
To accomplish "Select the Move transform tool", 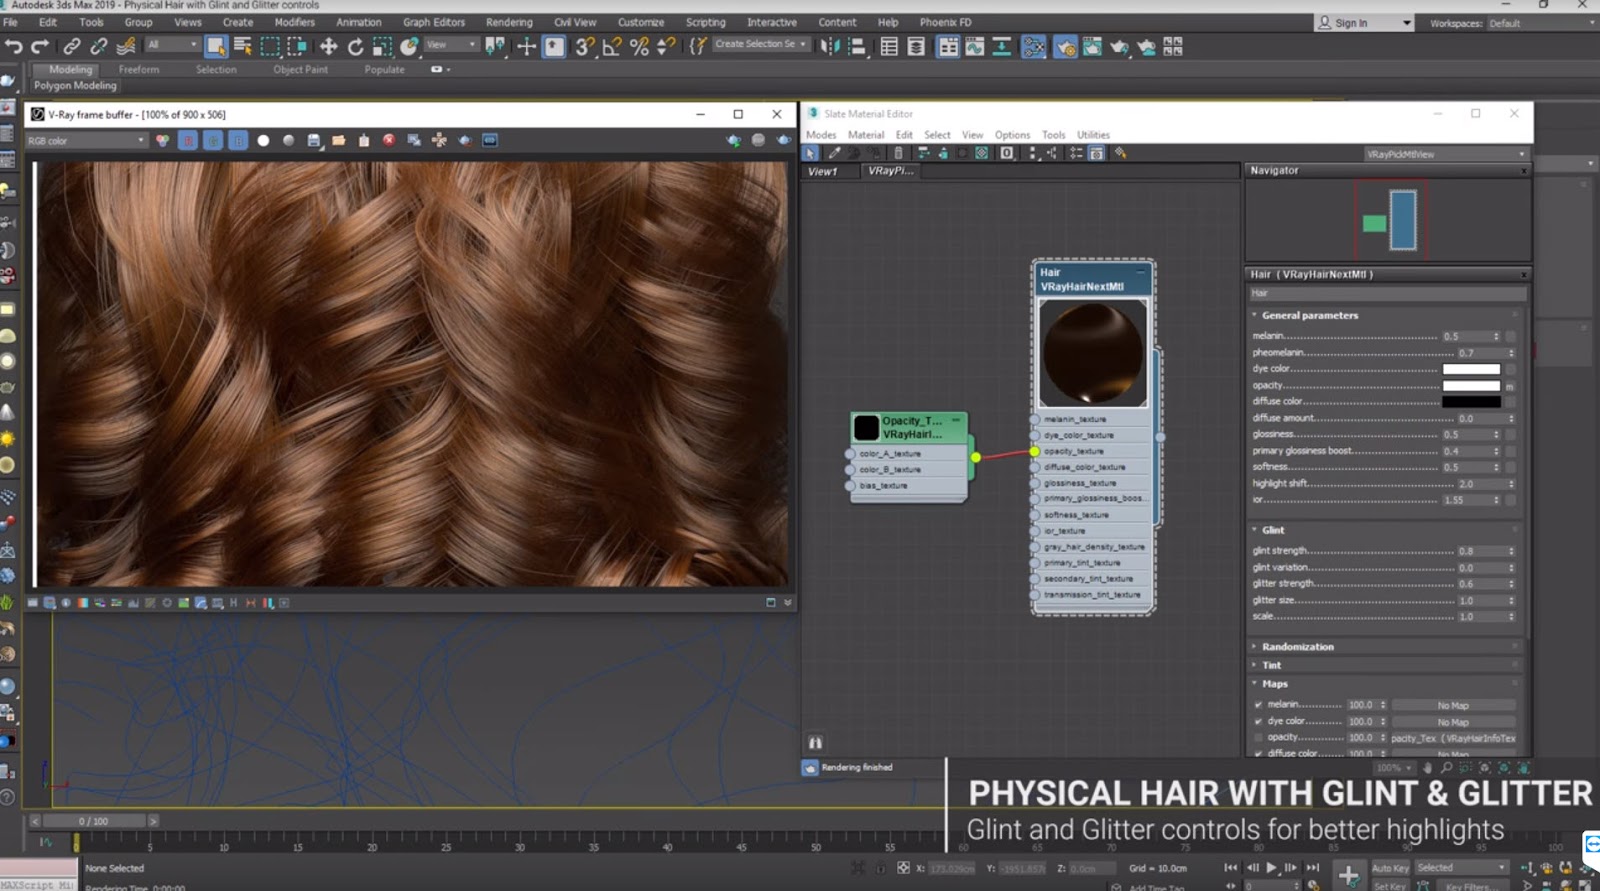I will [328, 46].
